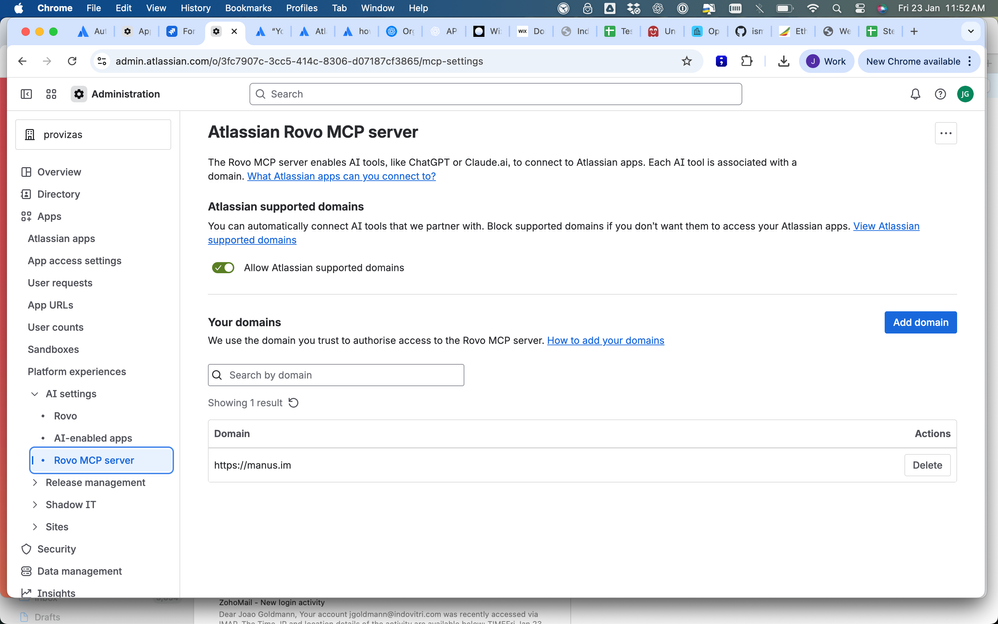Click the https://manus.im domain cell

click(253, 465)
